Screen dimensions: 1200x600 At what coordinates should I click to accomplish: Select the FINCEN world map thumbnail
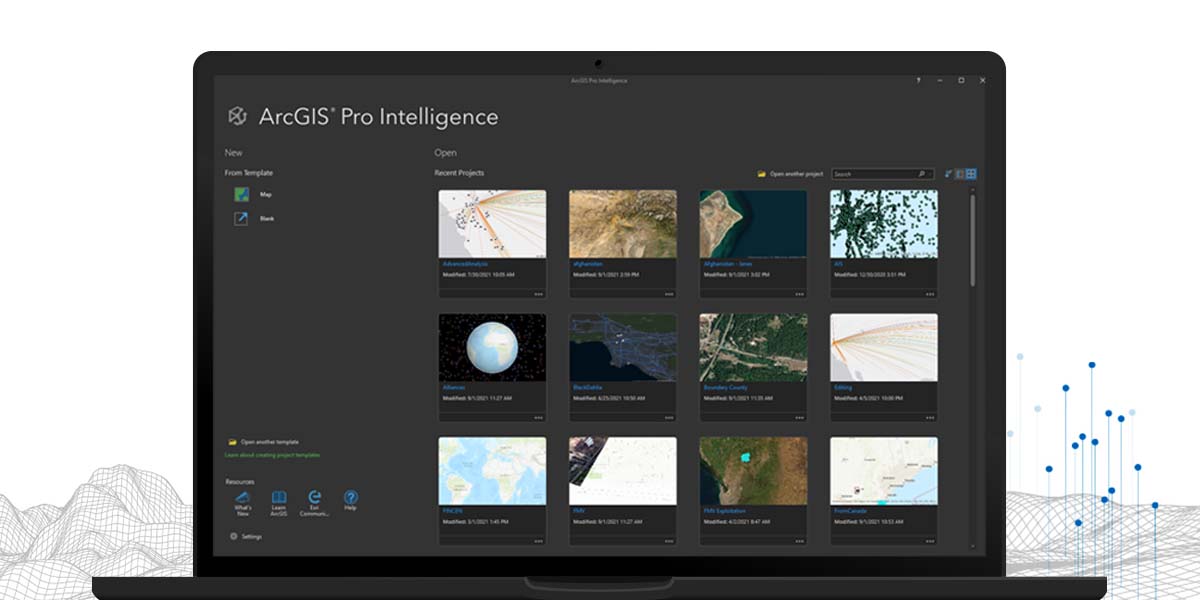(x=492, y=471)
